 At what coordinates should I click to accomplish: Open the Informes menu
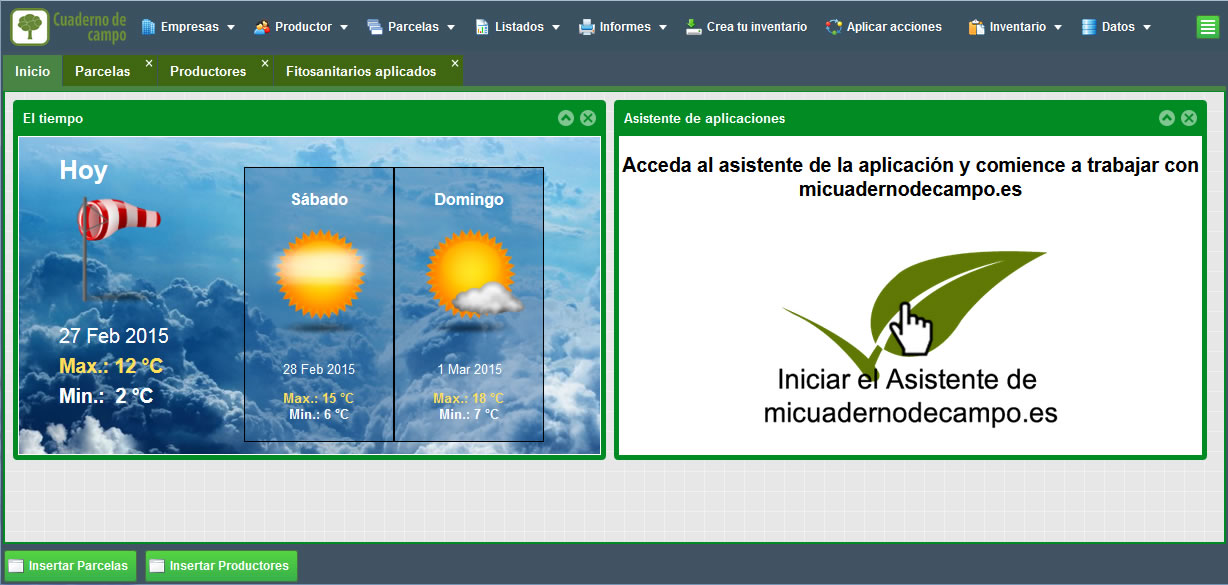point(624,27)
